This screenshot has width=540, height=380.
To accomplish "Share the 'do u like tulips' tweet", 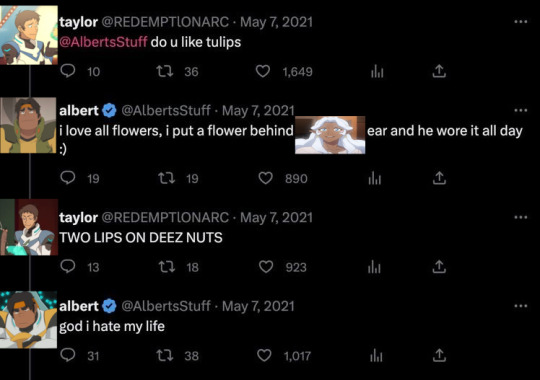I will click(439, 71).
